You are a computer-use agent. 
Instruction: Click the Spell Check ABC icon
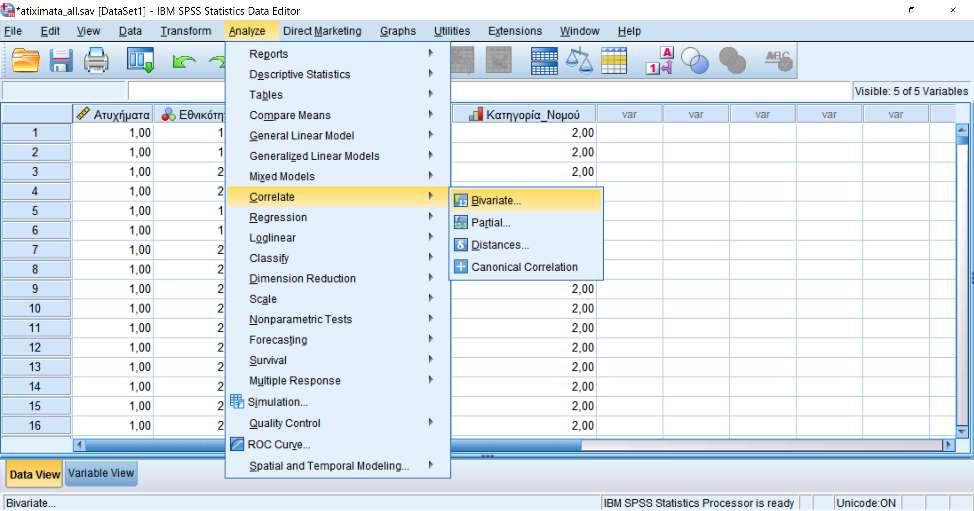(778, 61)
